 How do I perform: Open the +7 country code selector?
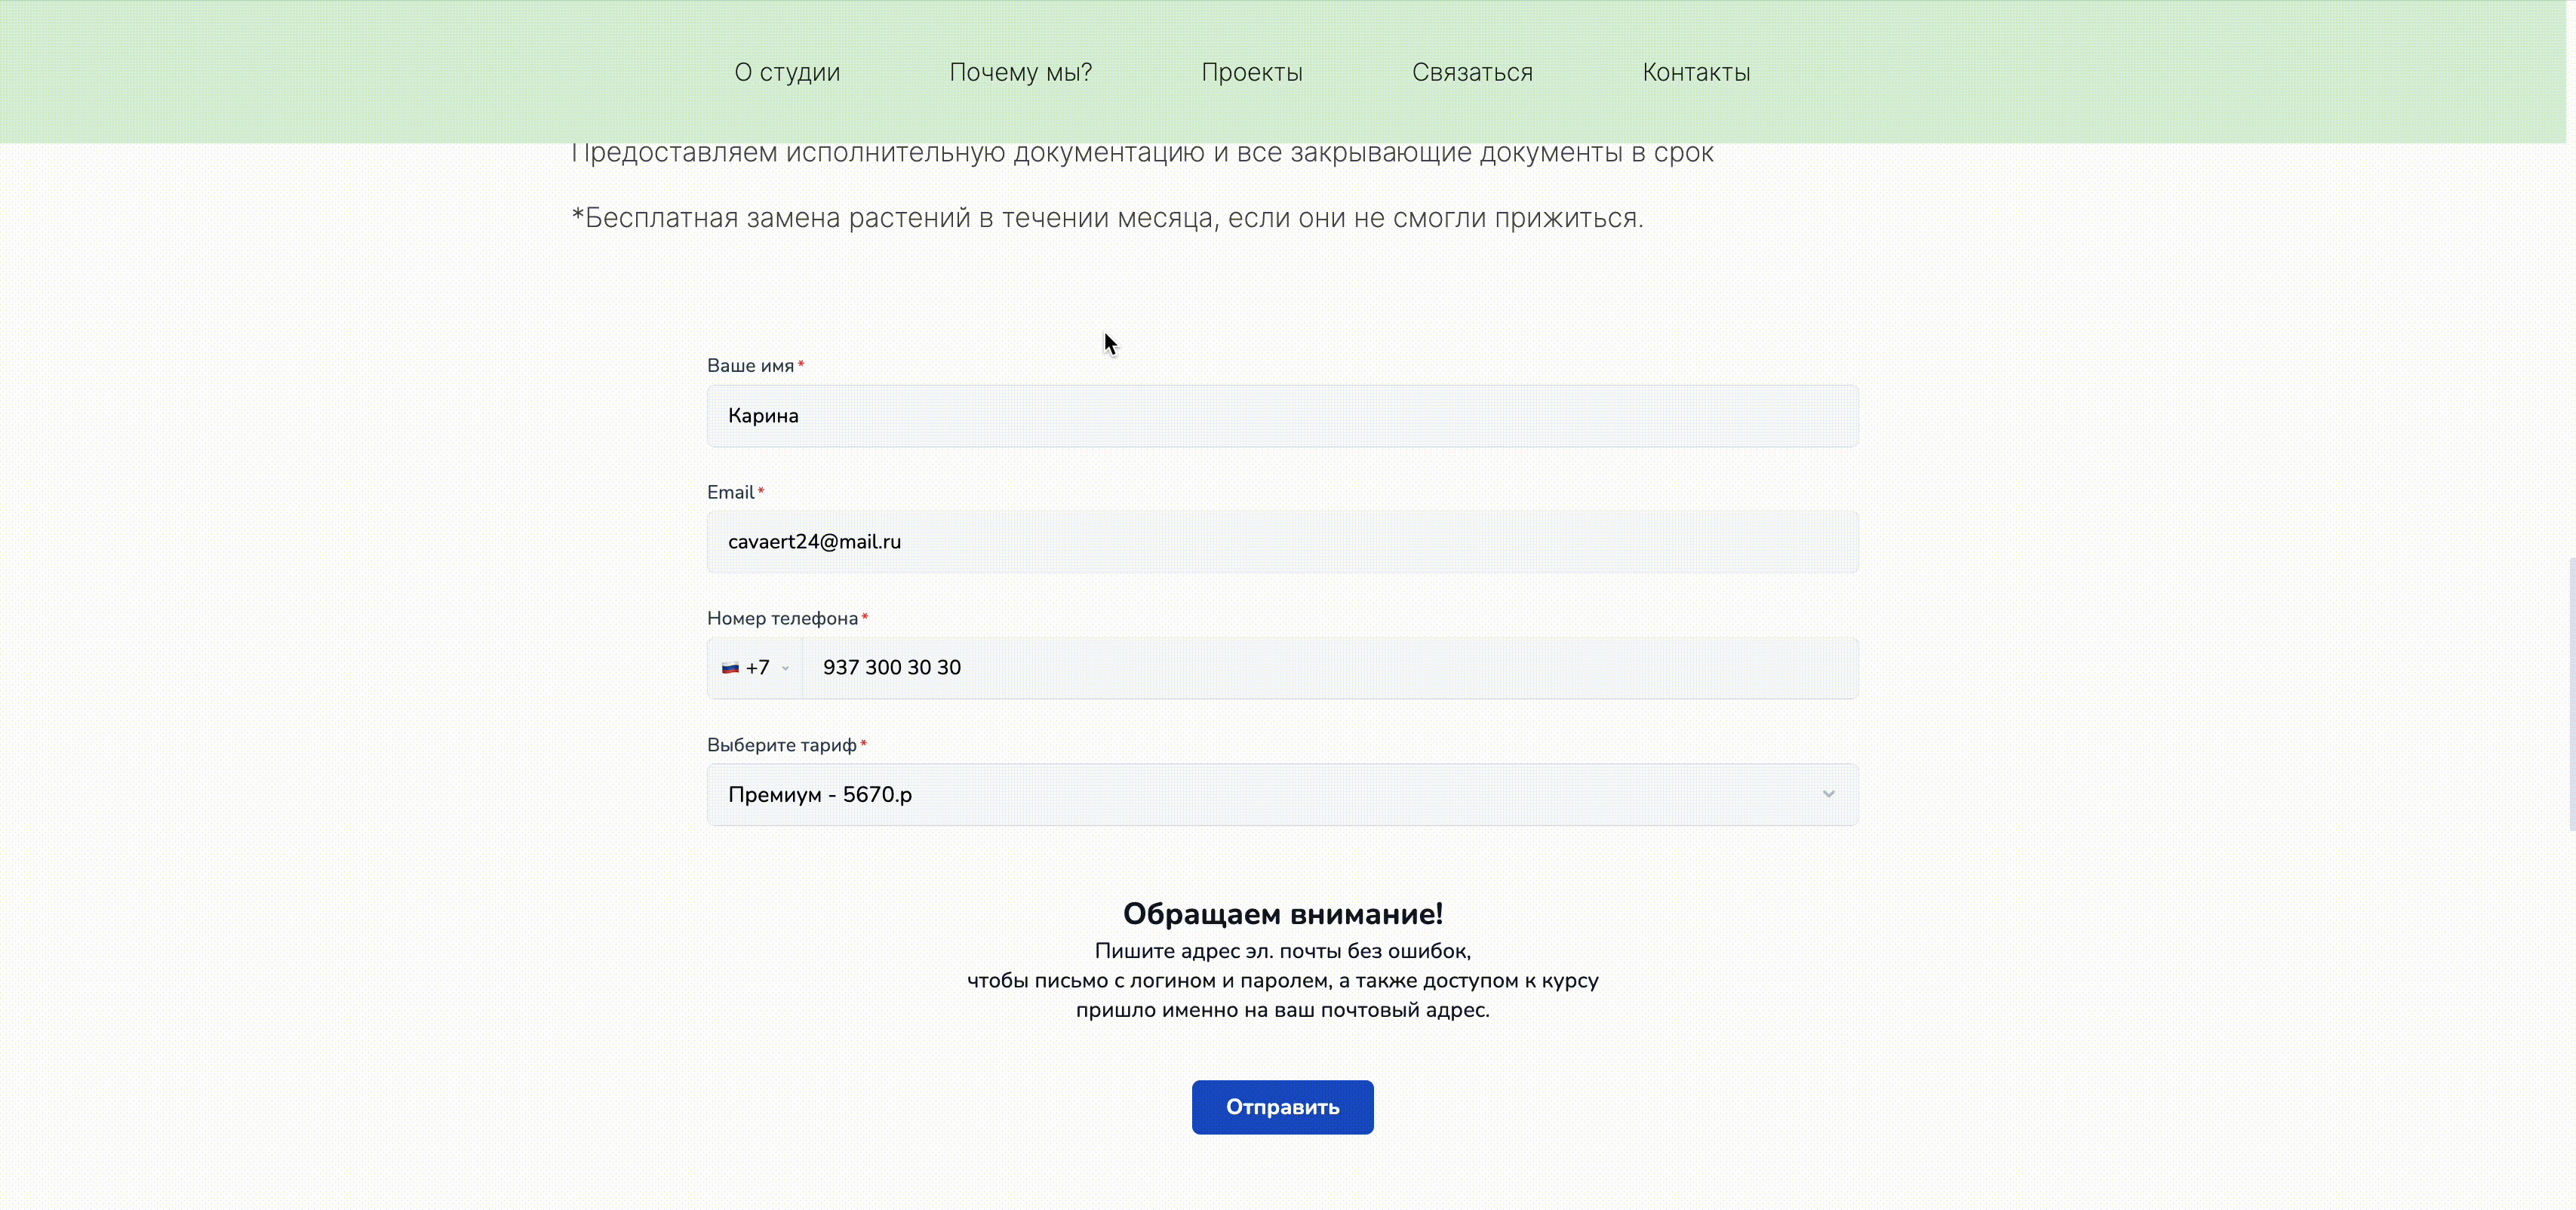click(755, 668)
